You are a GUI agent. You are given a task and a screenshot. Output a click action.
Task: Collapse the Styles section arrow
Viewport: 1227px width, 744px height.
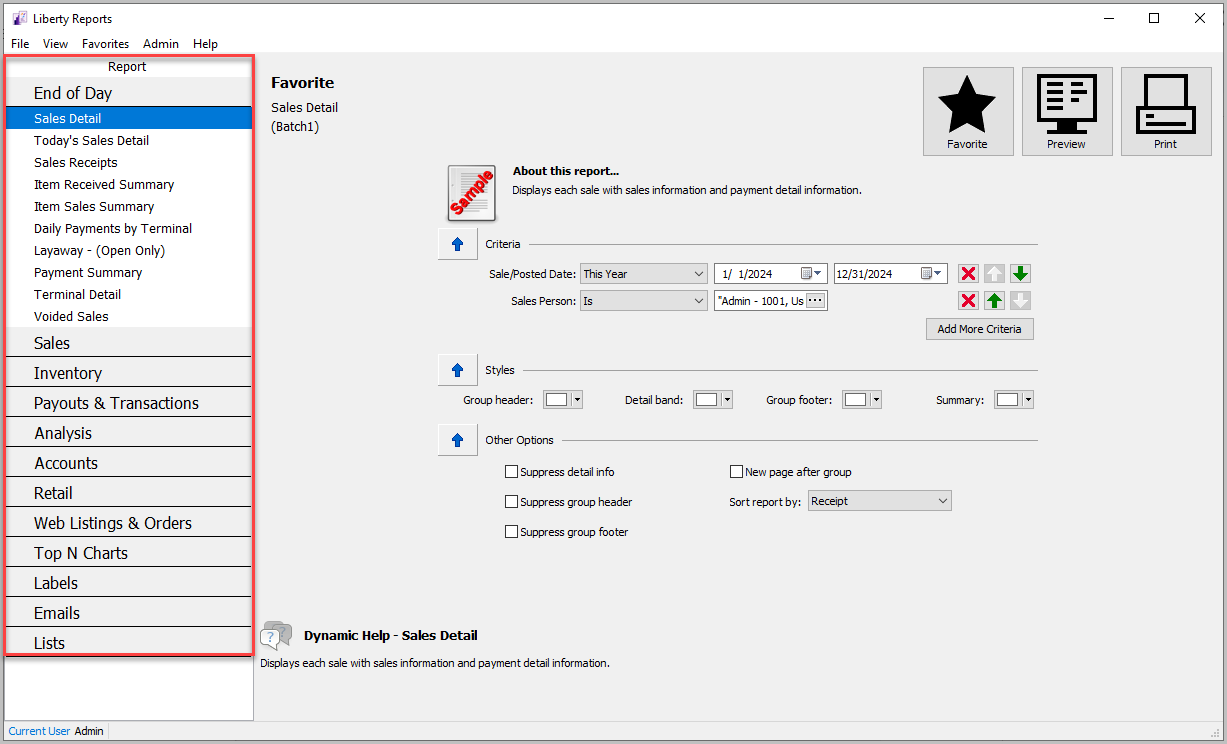point(458,370)
